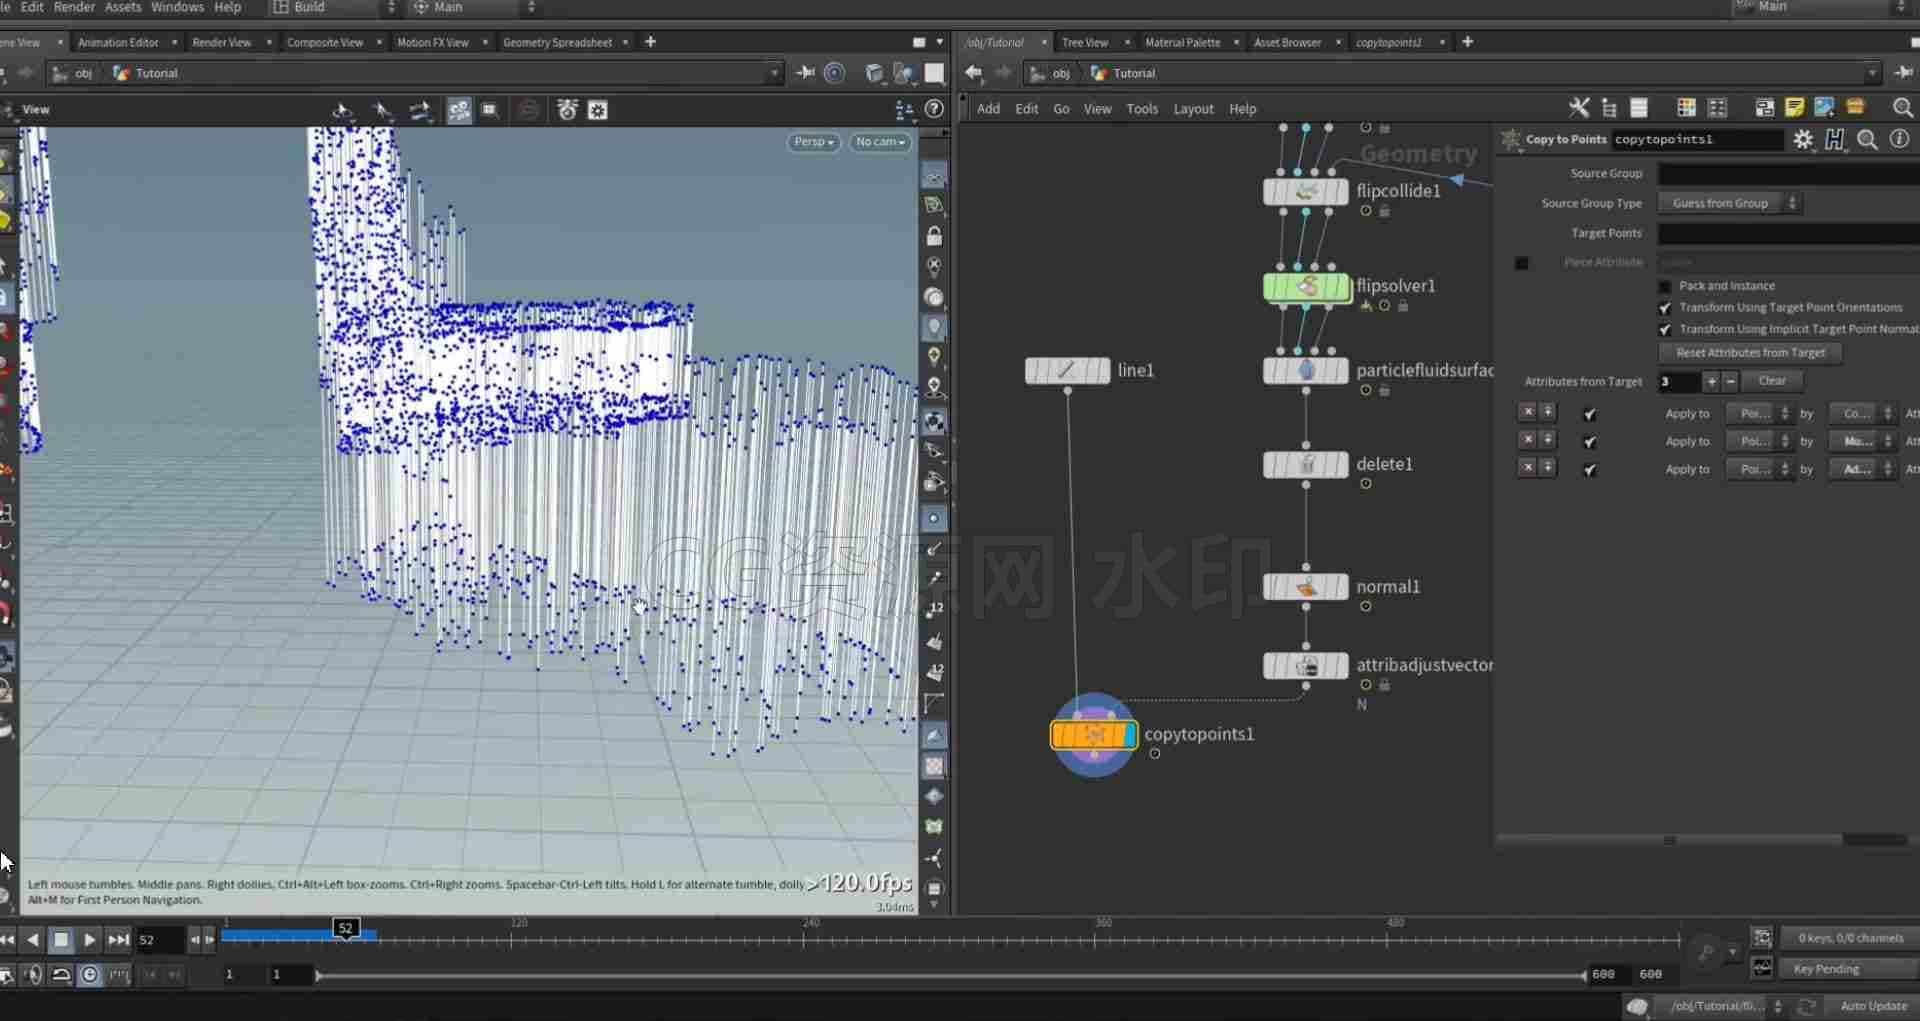Open the Source Group Type dropdown
Viewport: 1920px width, 1021px height.
tap(1729, 203)
